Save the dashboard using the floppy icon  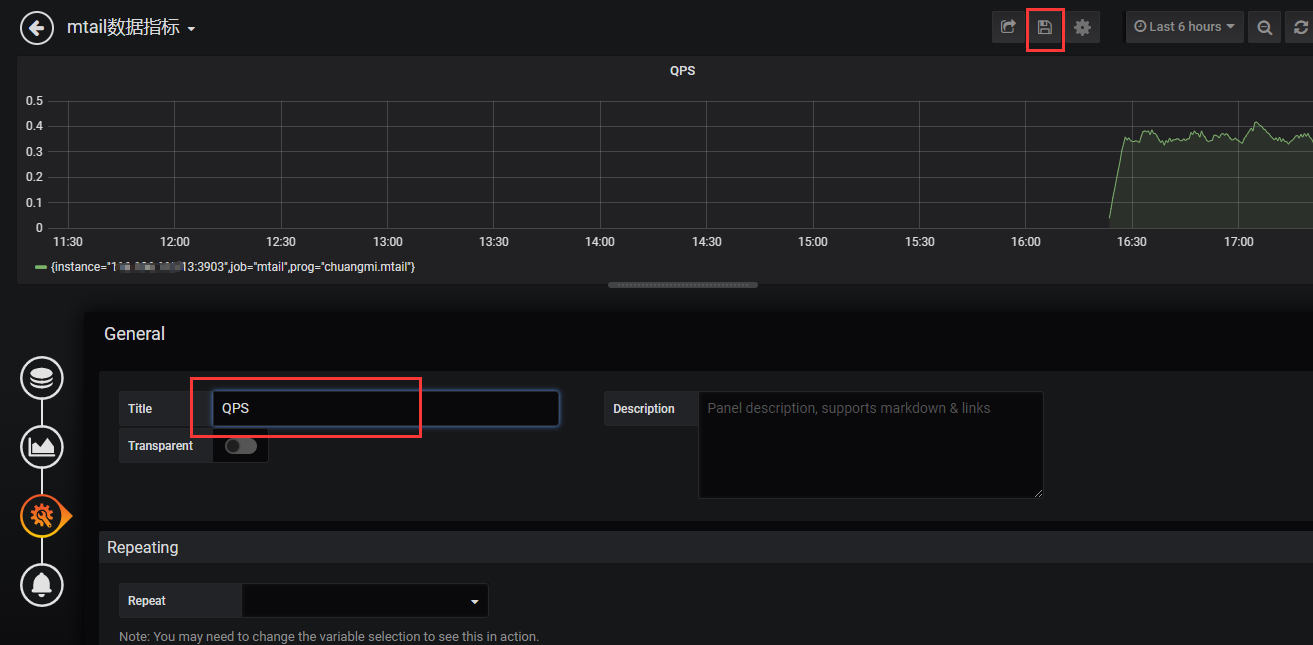point(1045,27)
